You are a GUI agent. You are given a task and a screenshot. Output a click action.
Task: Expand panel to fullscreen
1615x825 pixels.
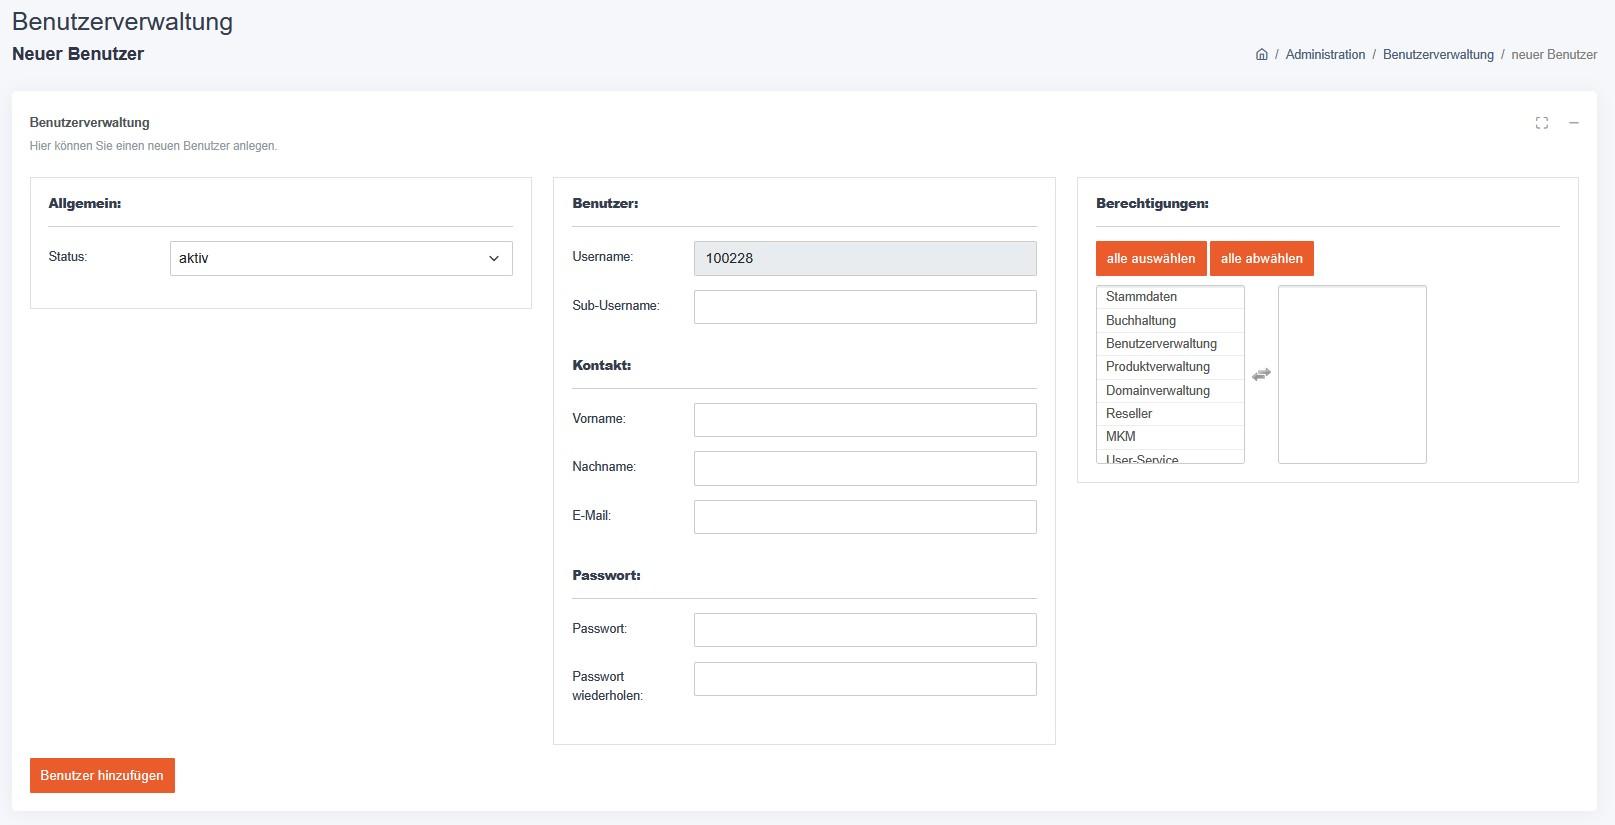[1541, 123]
